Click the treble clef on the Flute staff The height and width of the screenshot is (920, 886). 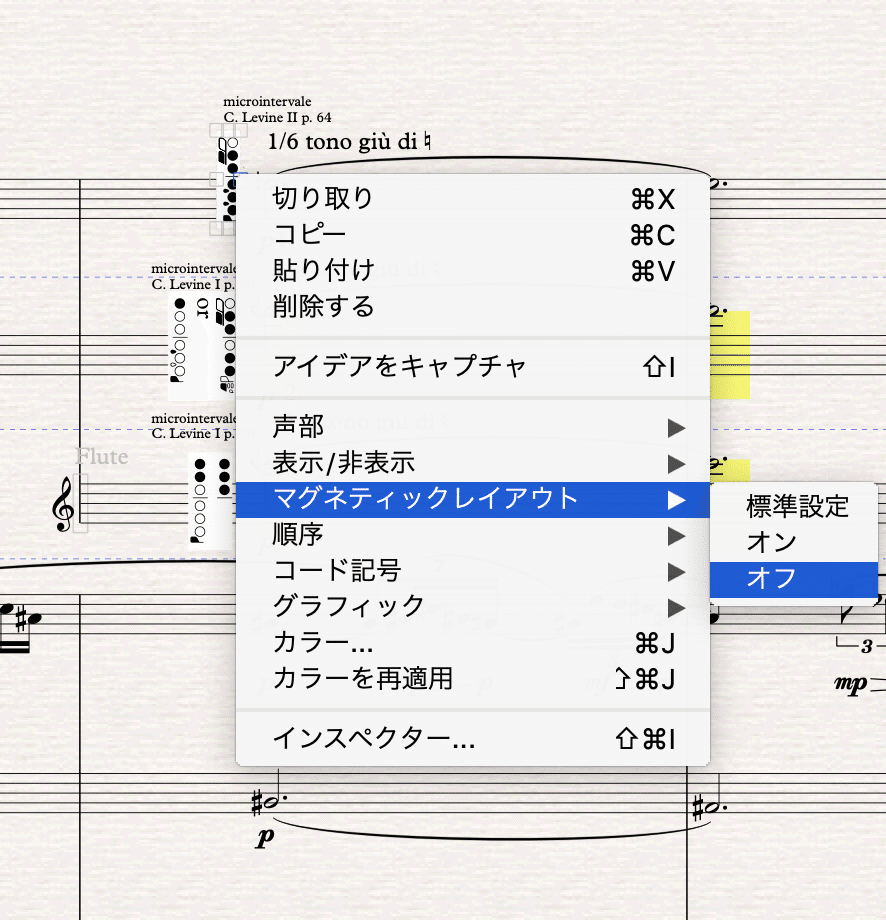point(63,504)
